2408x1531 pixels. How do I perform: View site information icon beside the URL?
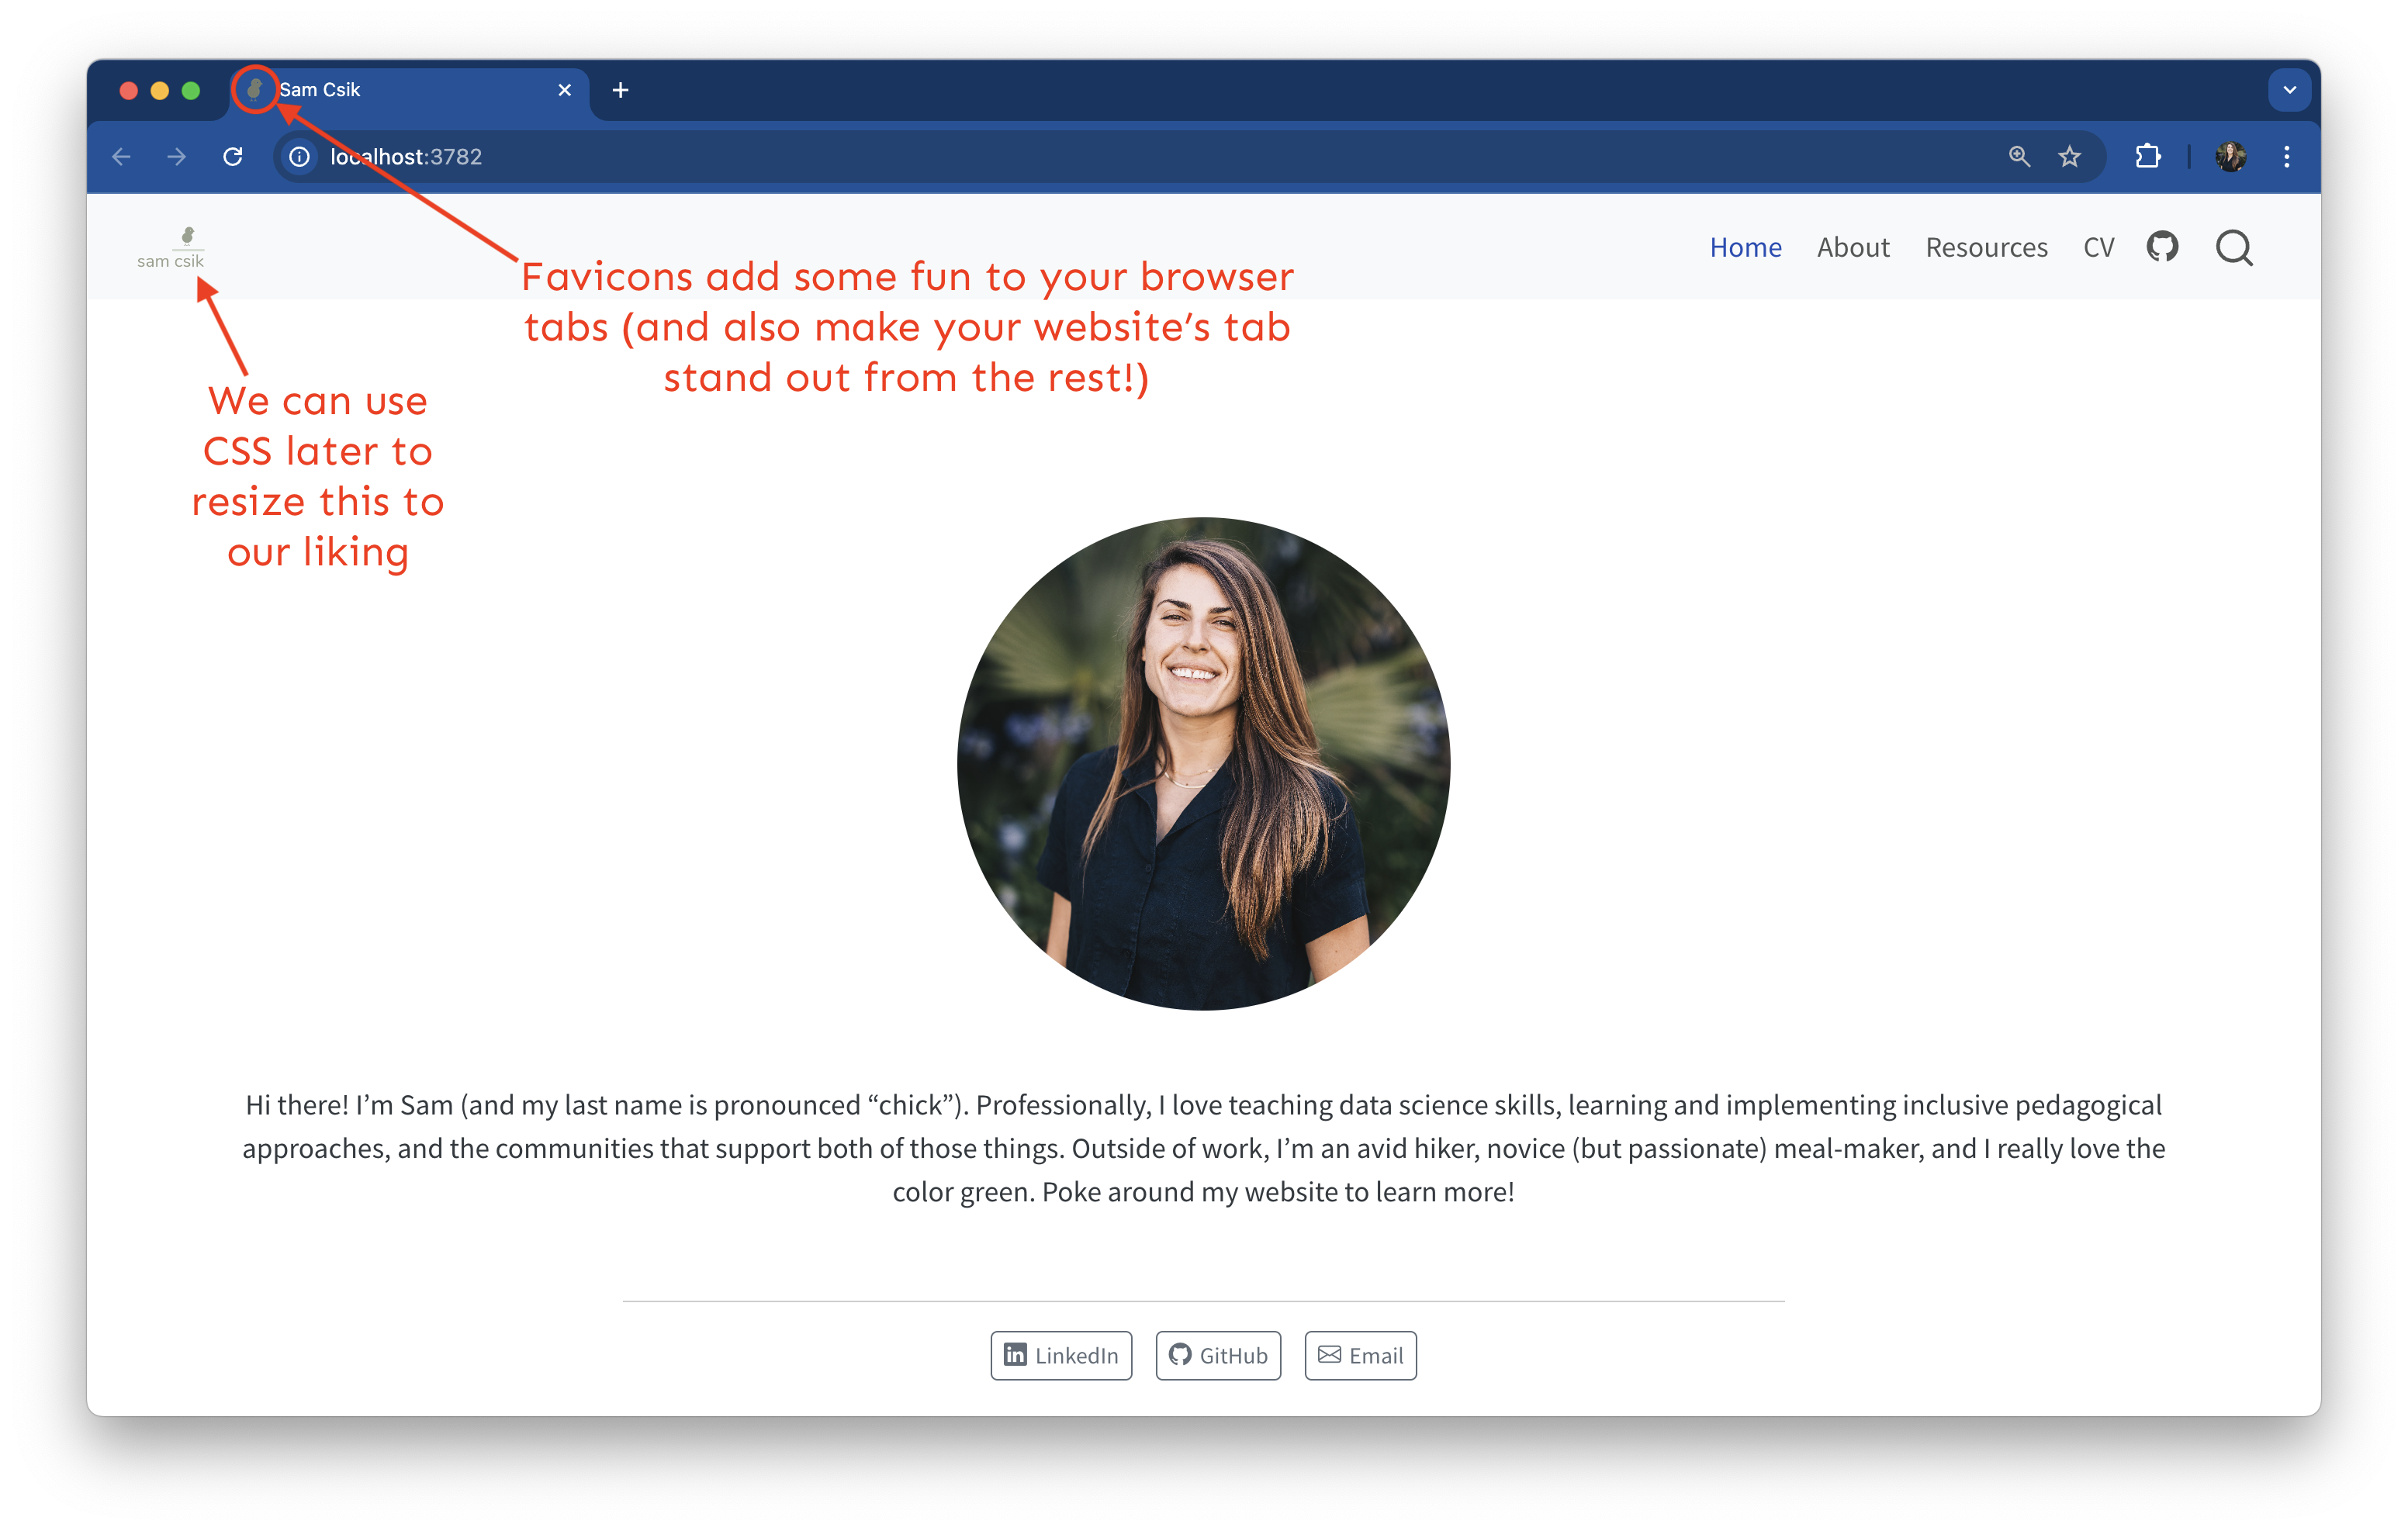click(299, 157)
